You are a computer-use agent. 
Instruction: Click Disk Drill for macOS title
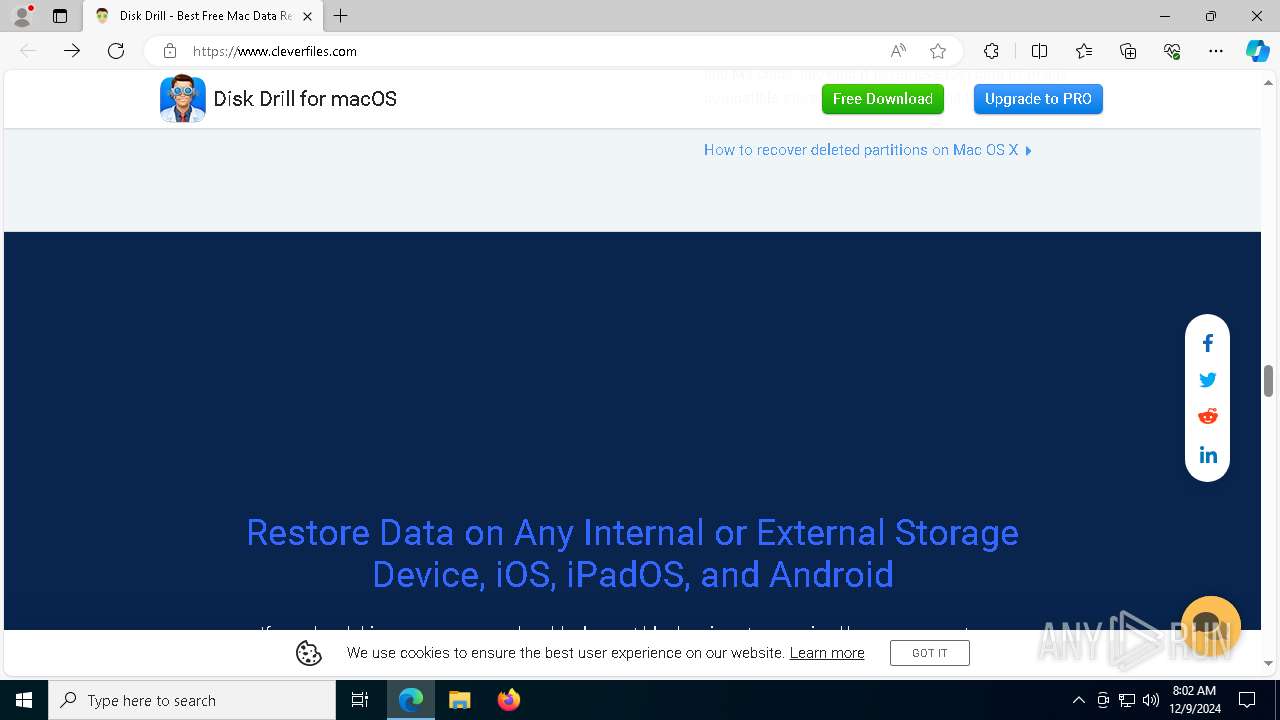(x=305, y=99)
